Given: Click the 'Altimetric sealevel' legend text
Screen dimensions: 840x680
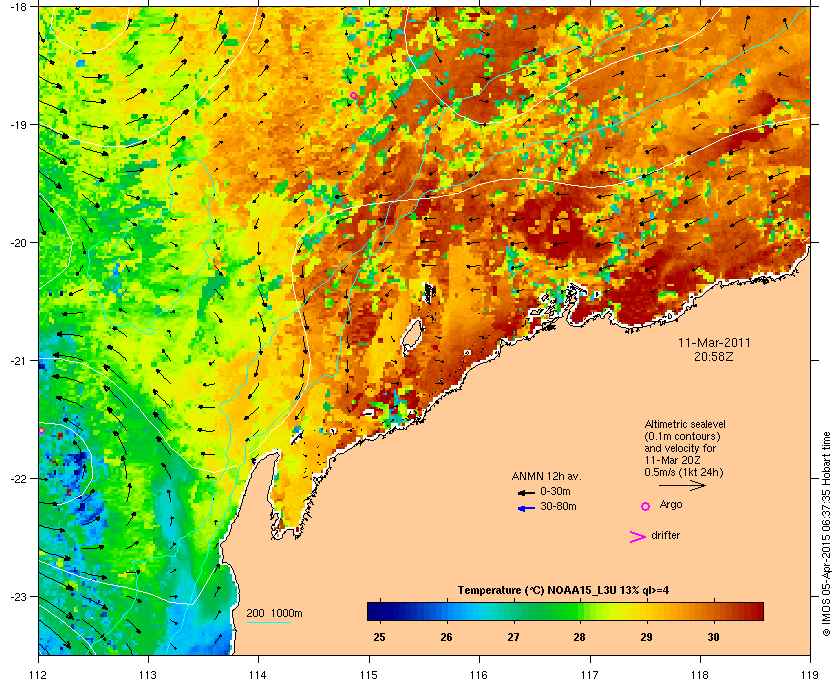Looking at the screenshot, I should tap(685, 424).
